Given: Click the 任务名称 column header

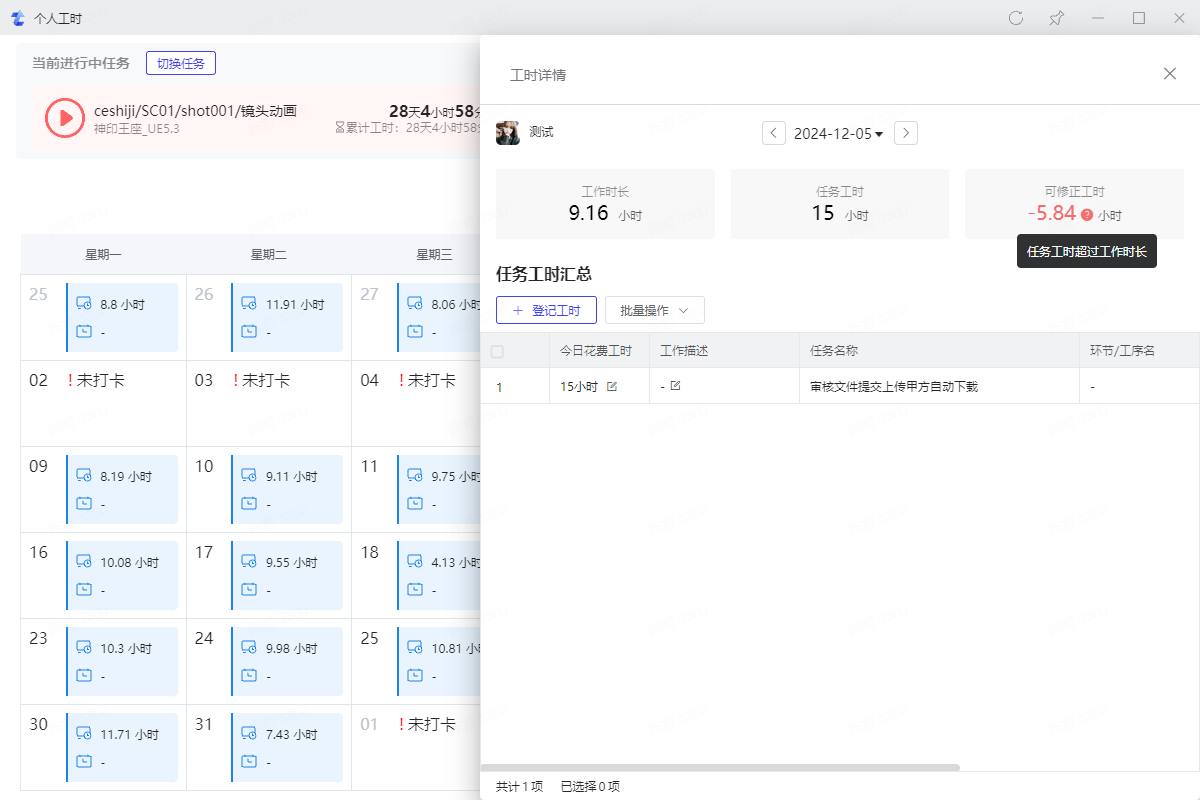Looking at the screenshot, I should click(834, 351).
